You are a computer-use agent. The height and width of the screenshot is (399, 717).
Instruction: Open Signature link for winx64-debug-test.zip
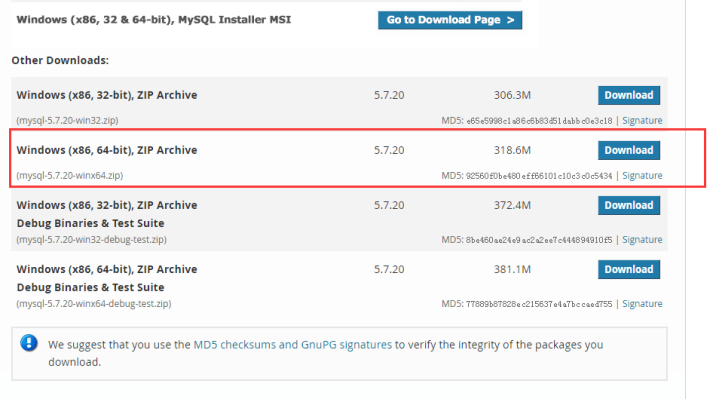(x=642, y=303)
